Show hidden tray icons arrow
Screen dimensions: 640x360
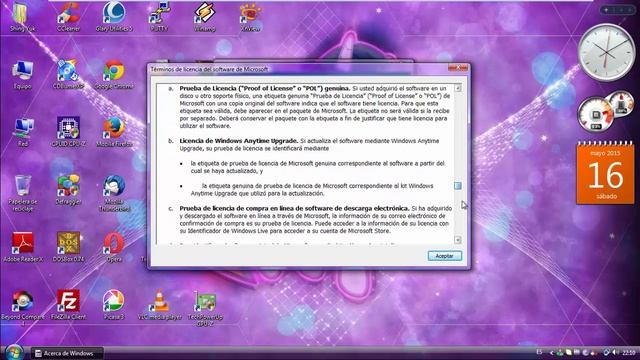coord(551,353)
